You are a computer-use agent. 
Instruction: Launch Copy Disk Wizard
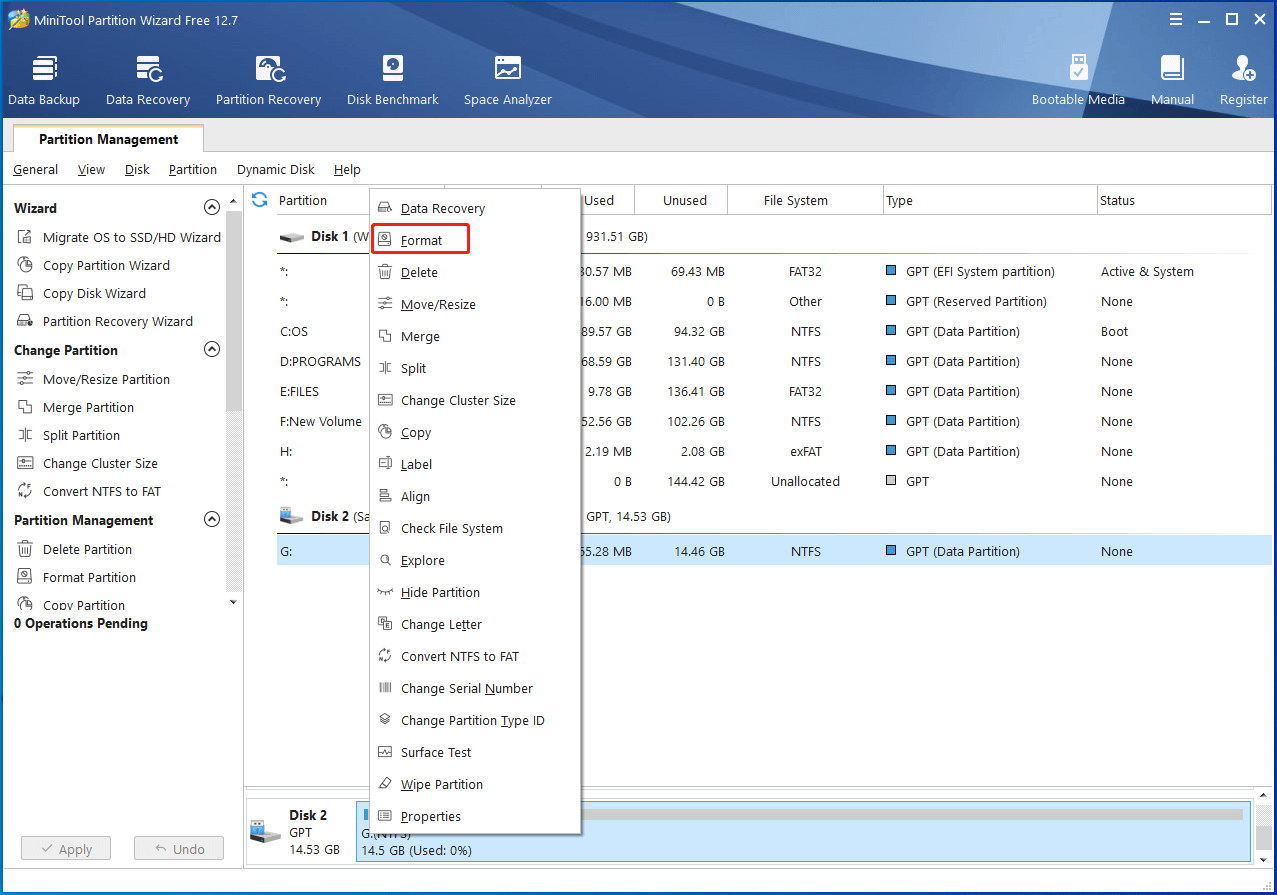pyautogui.click(x=81, y=293)
